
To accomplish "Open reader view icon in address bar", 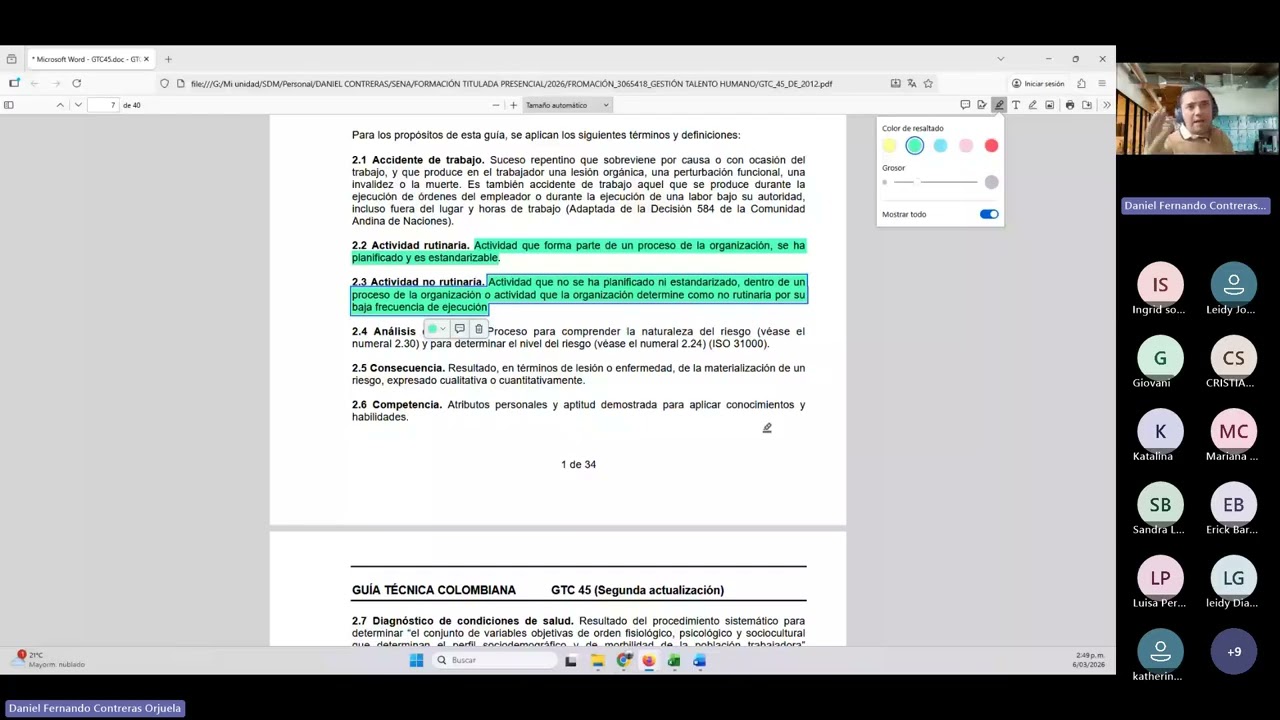I will click(895, 83).
